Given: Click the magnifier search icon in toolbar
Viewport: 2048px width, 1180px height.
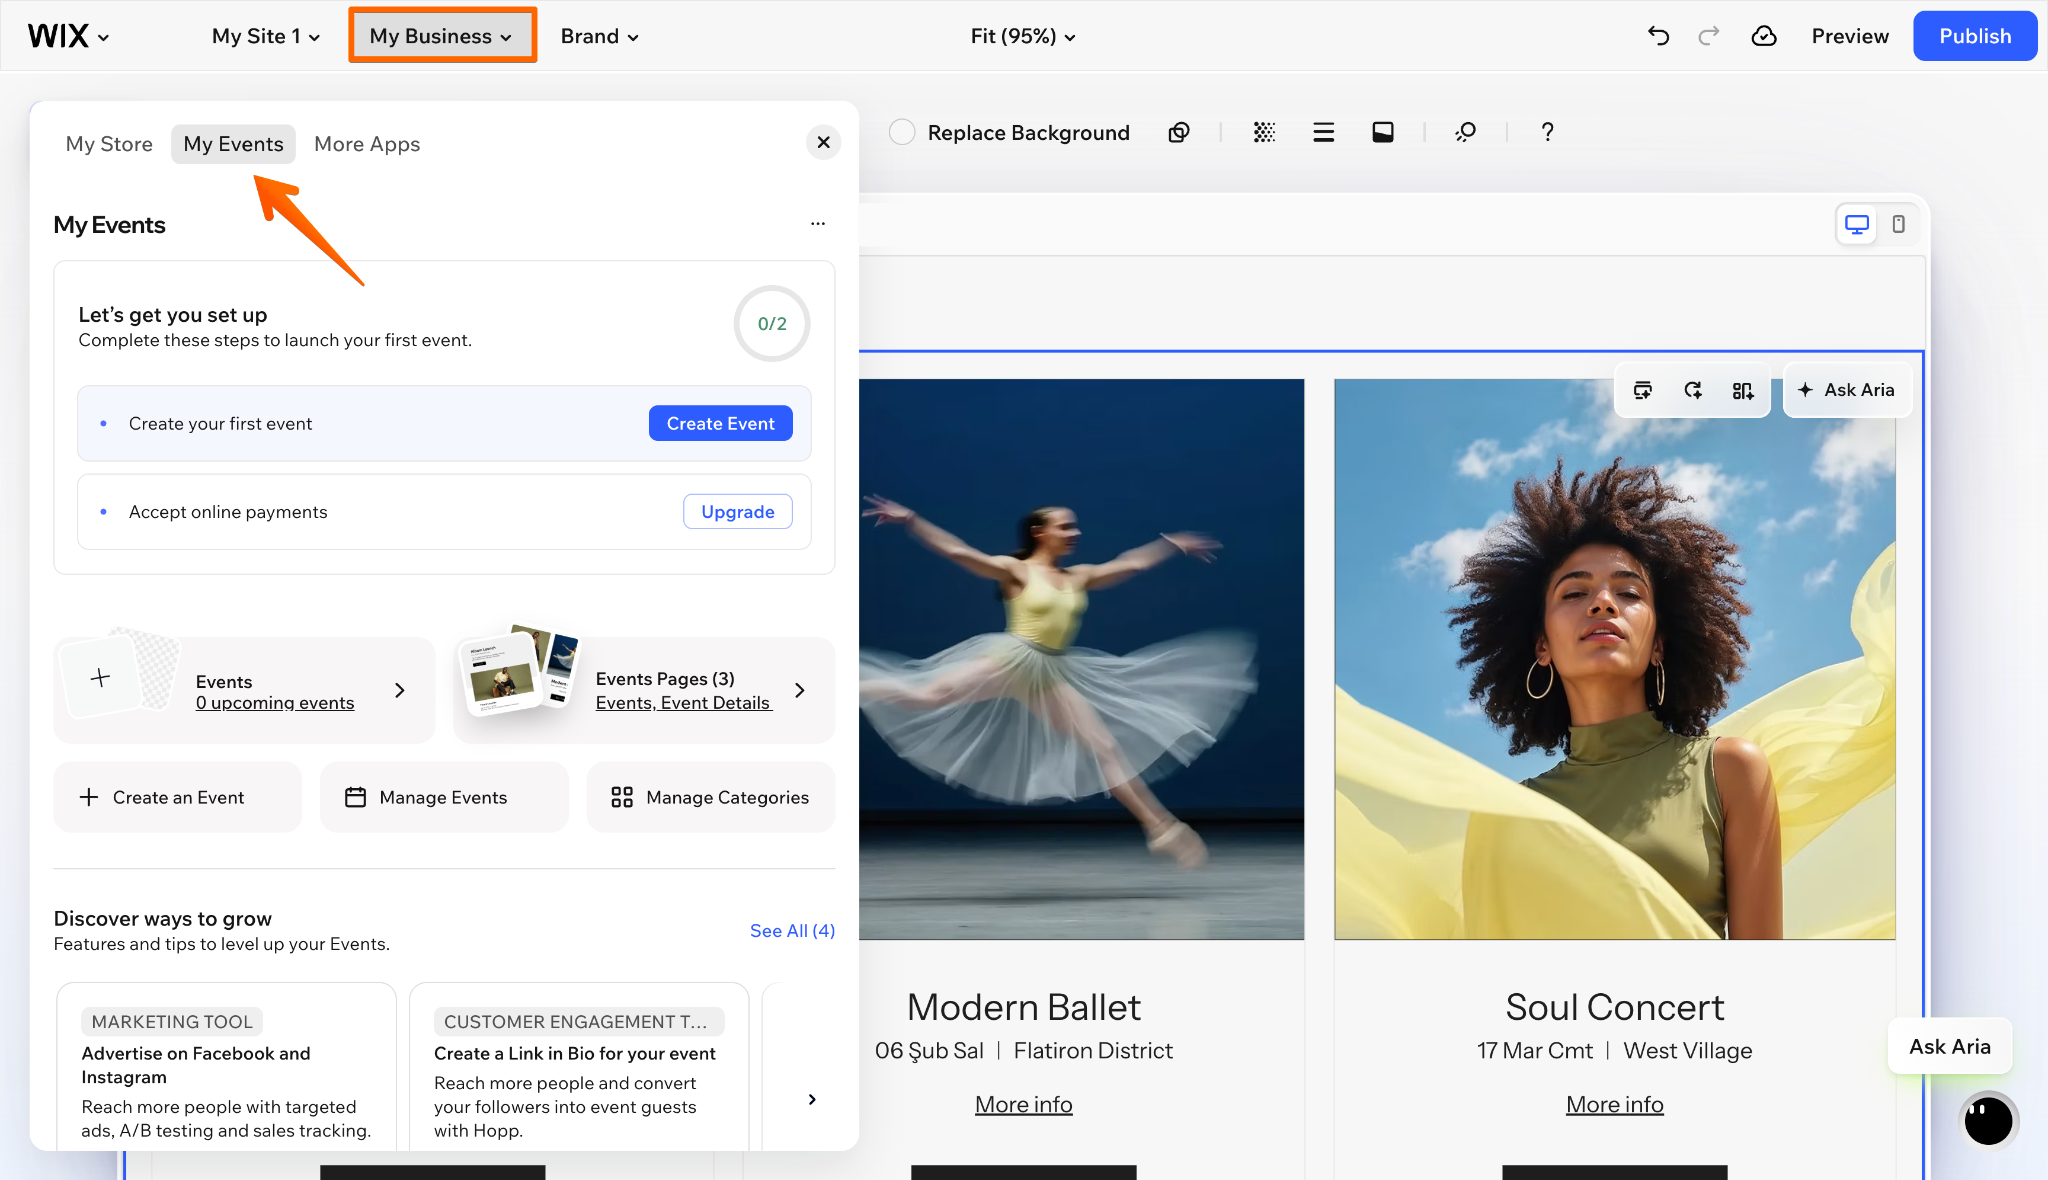Looking at the screenshot, I should point(1465,132).
